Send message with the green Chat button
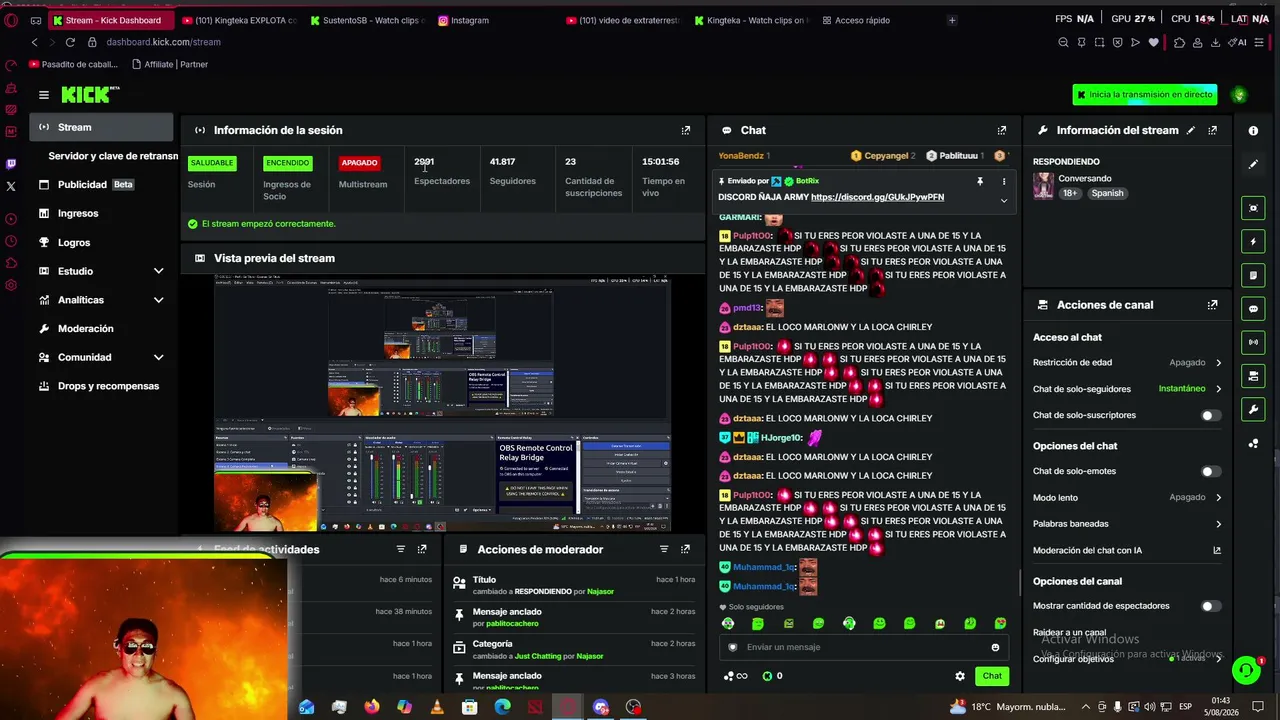This screenshot has height=720, width=1280. 992,676
